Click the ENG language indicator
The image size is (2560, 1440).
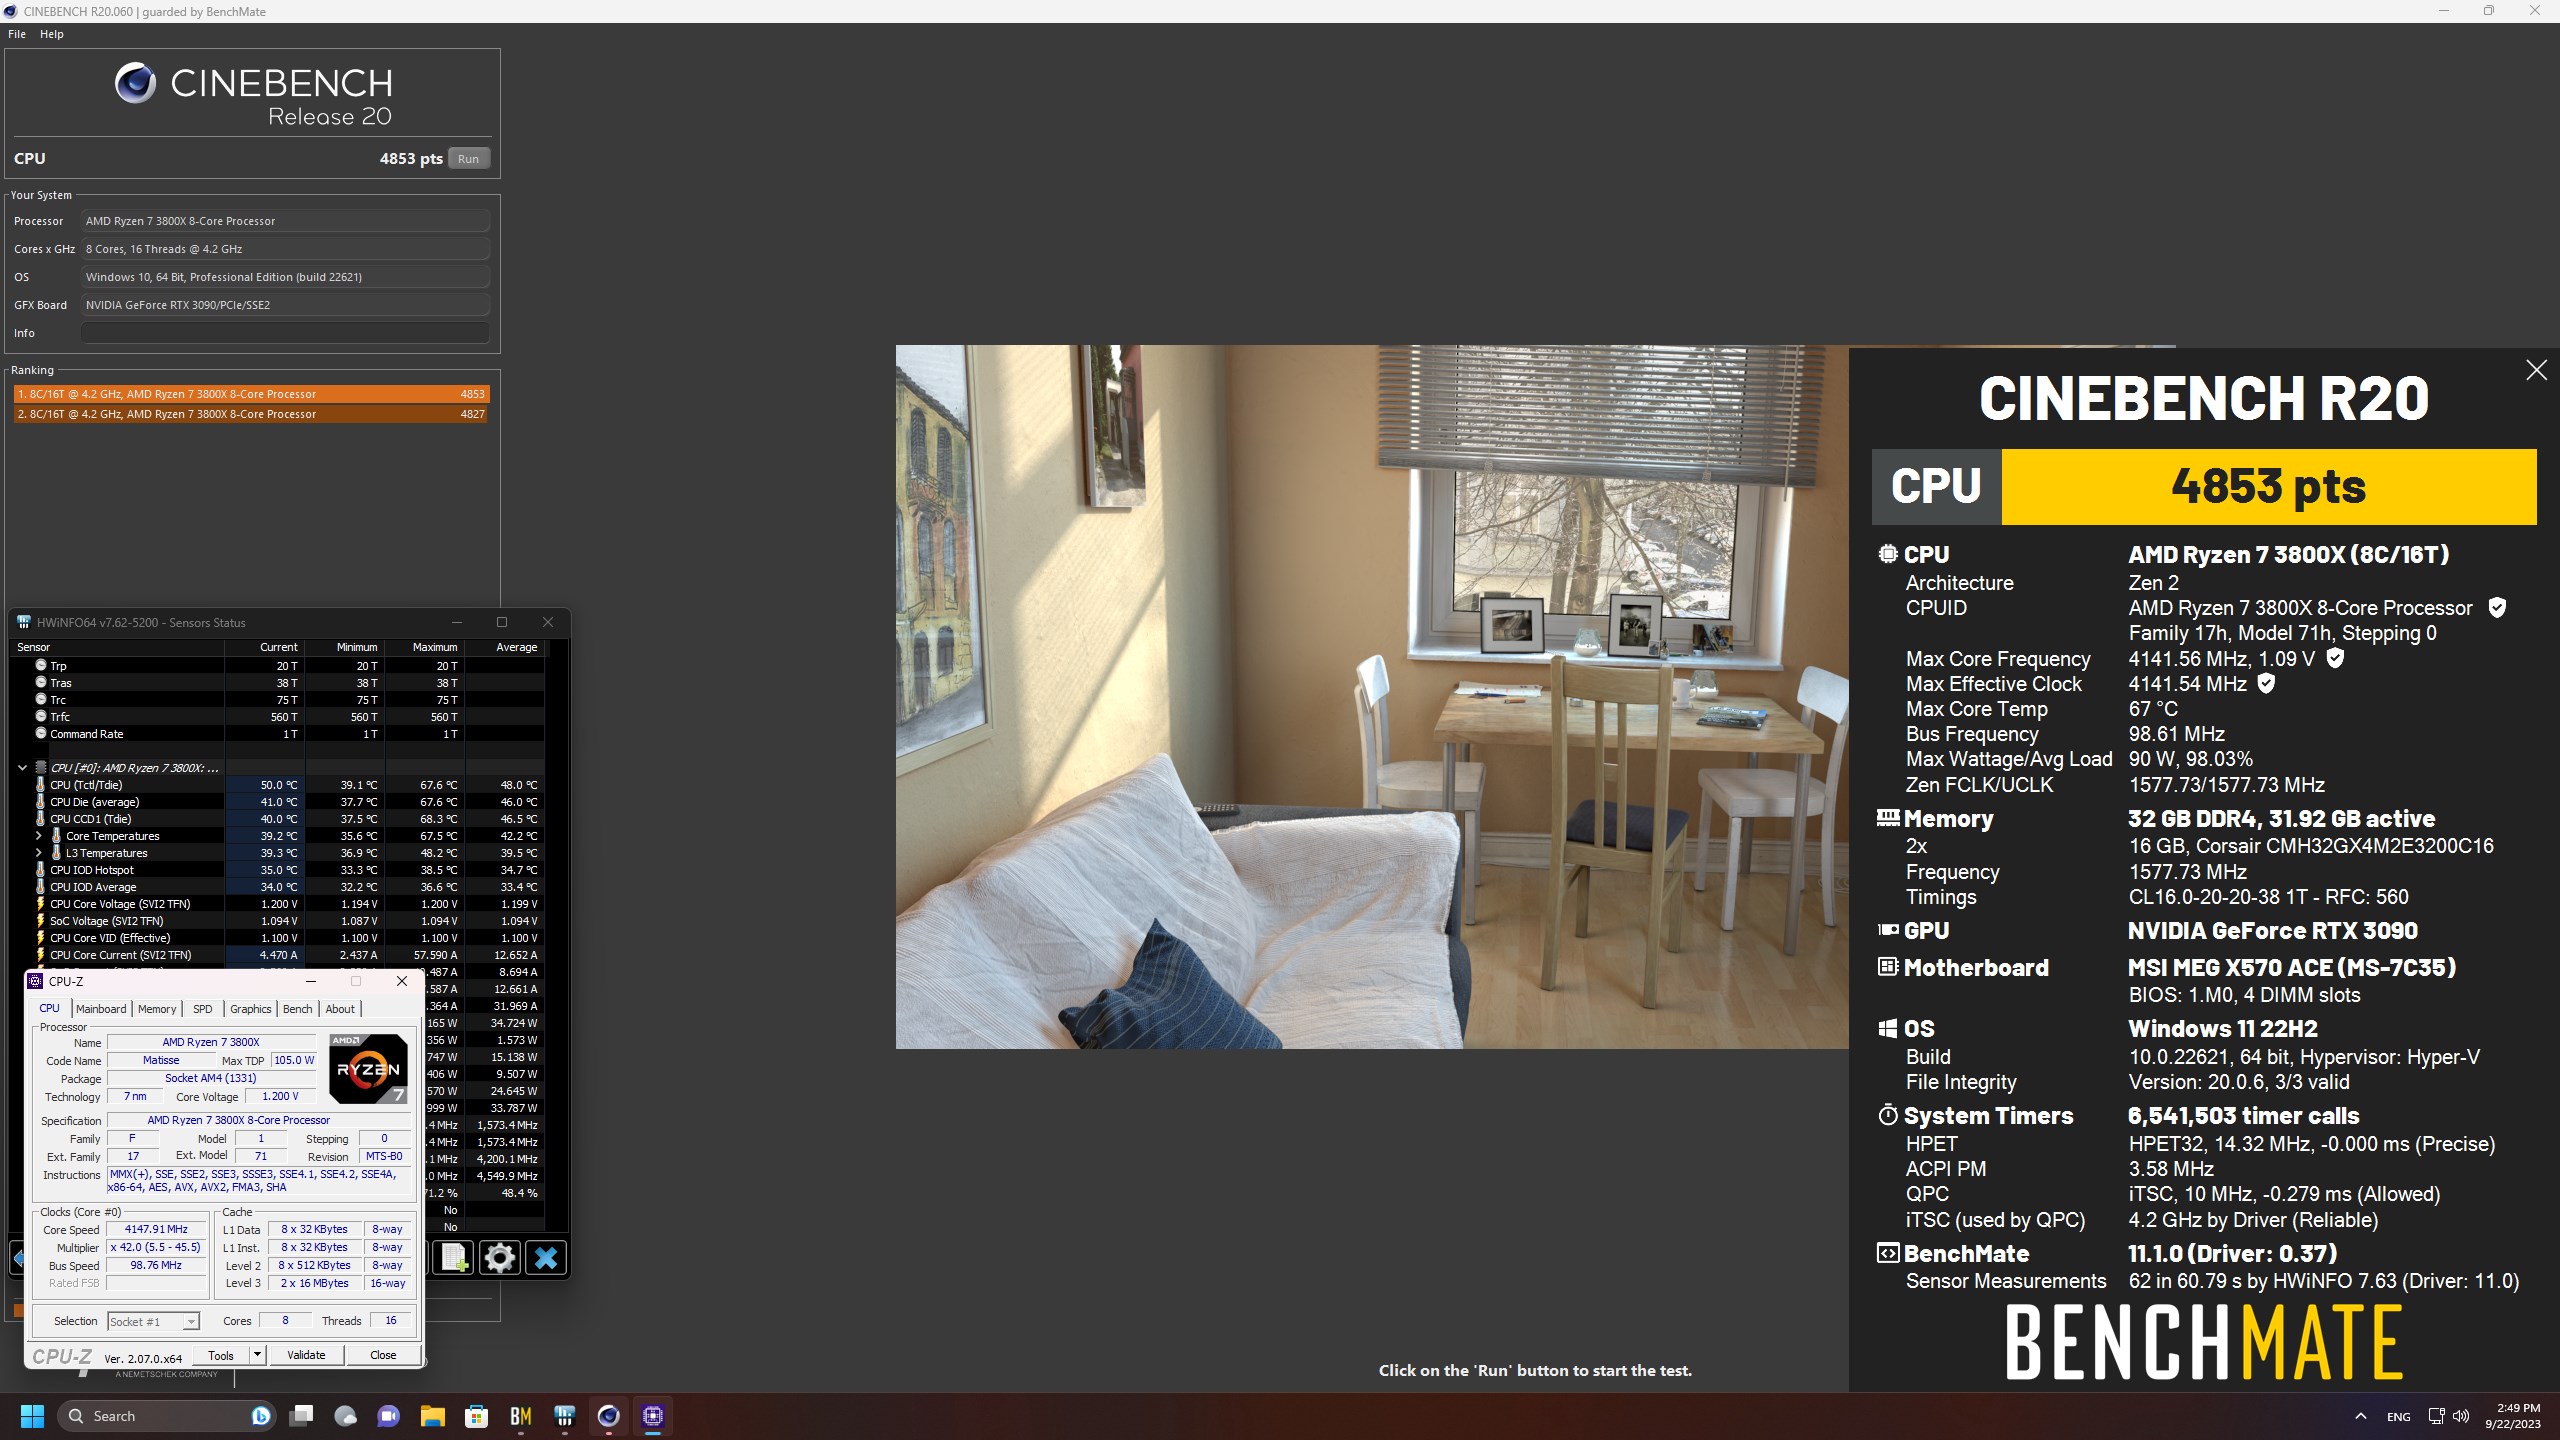[x=2398, y=1417]
